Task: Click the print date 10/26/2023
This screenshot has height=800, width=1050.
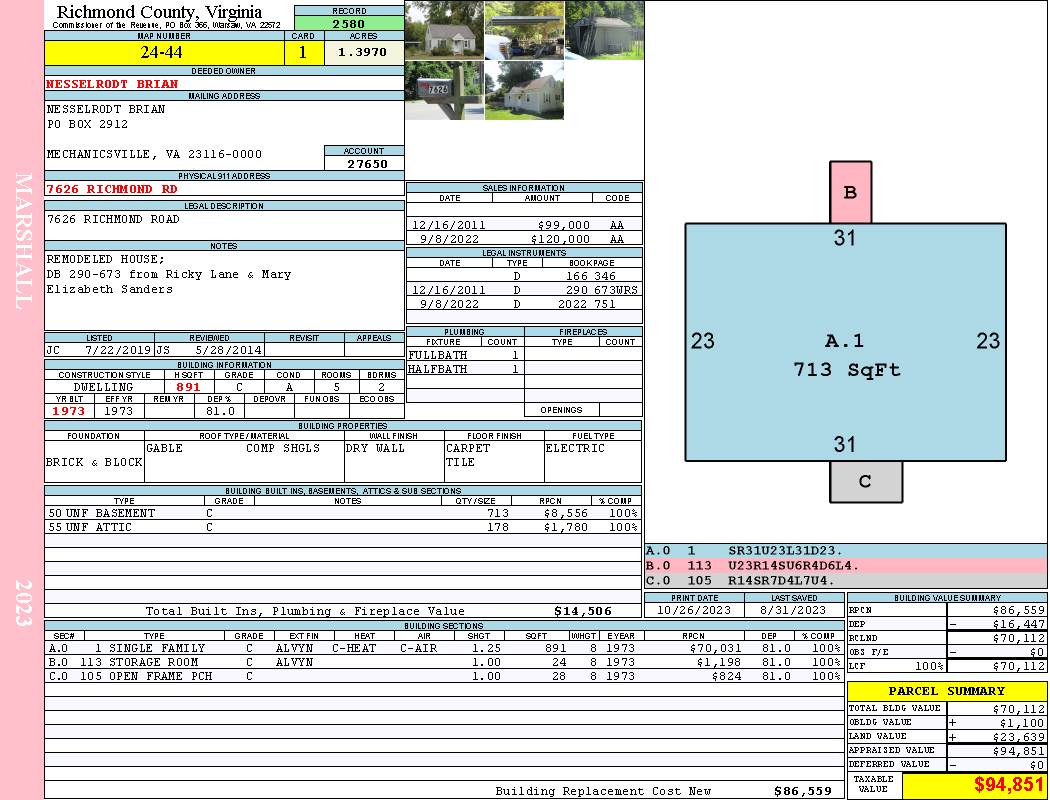Action: click(694, 611)
